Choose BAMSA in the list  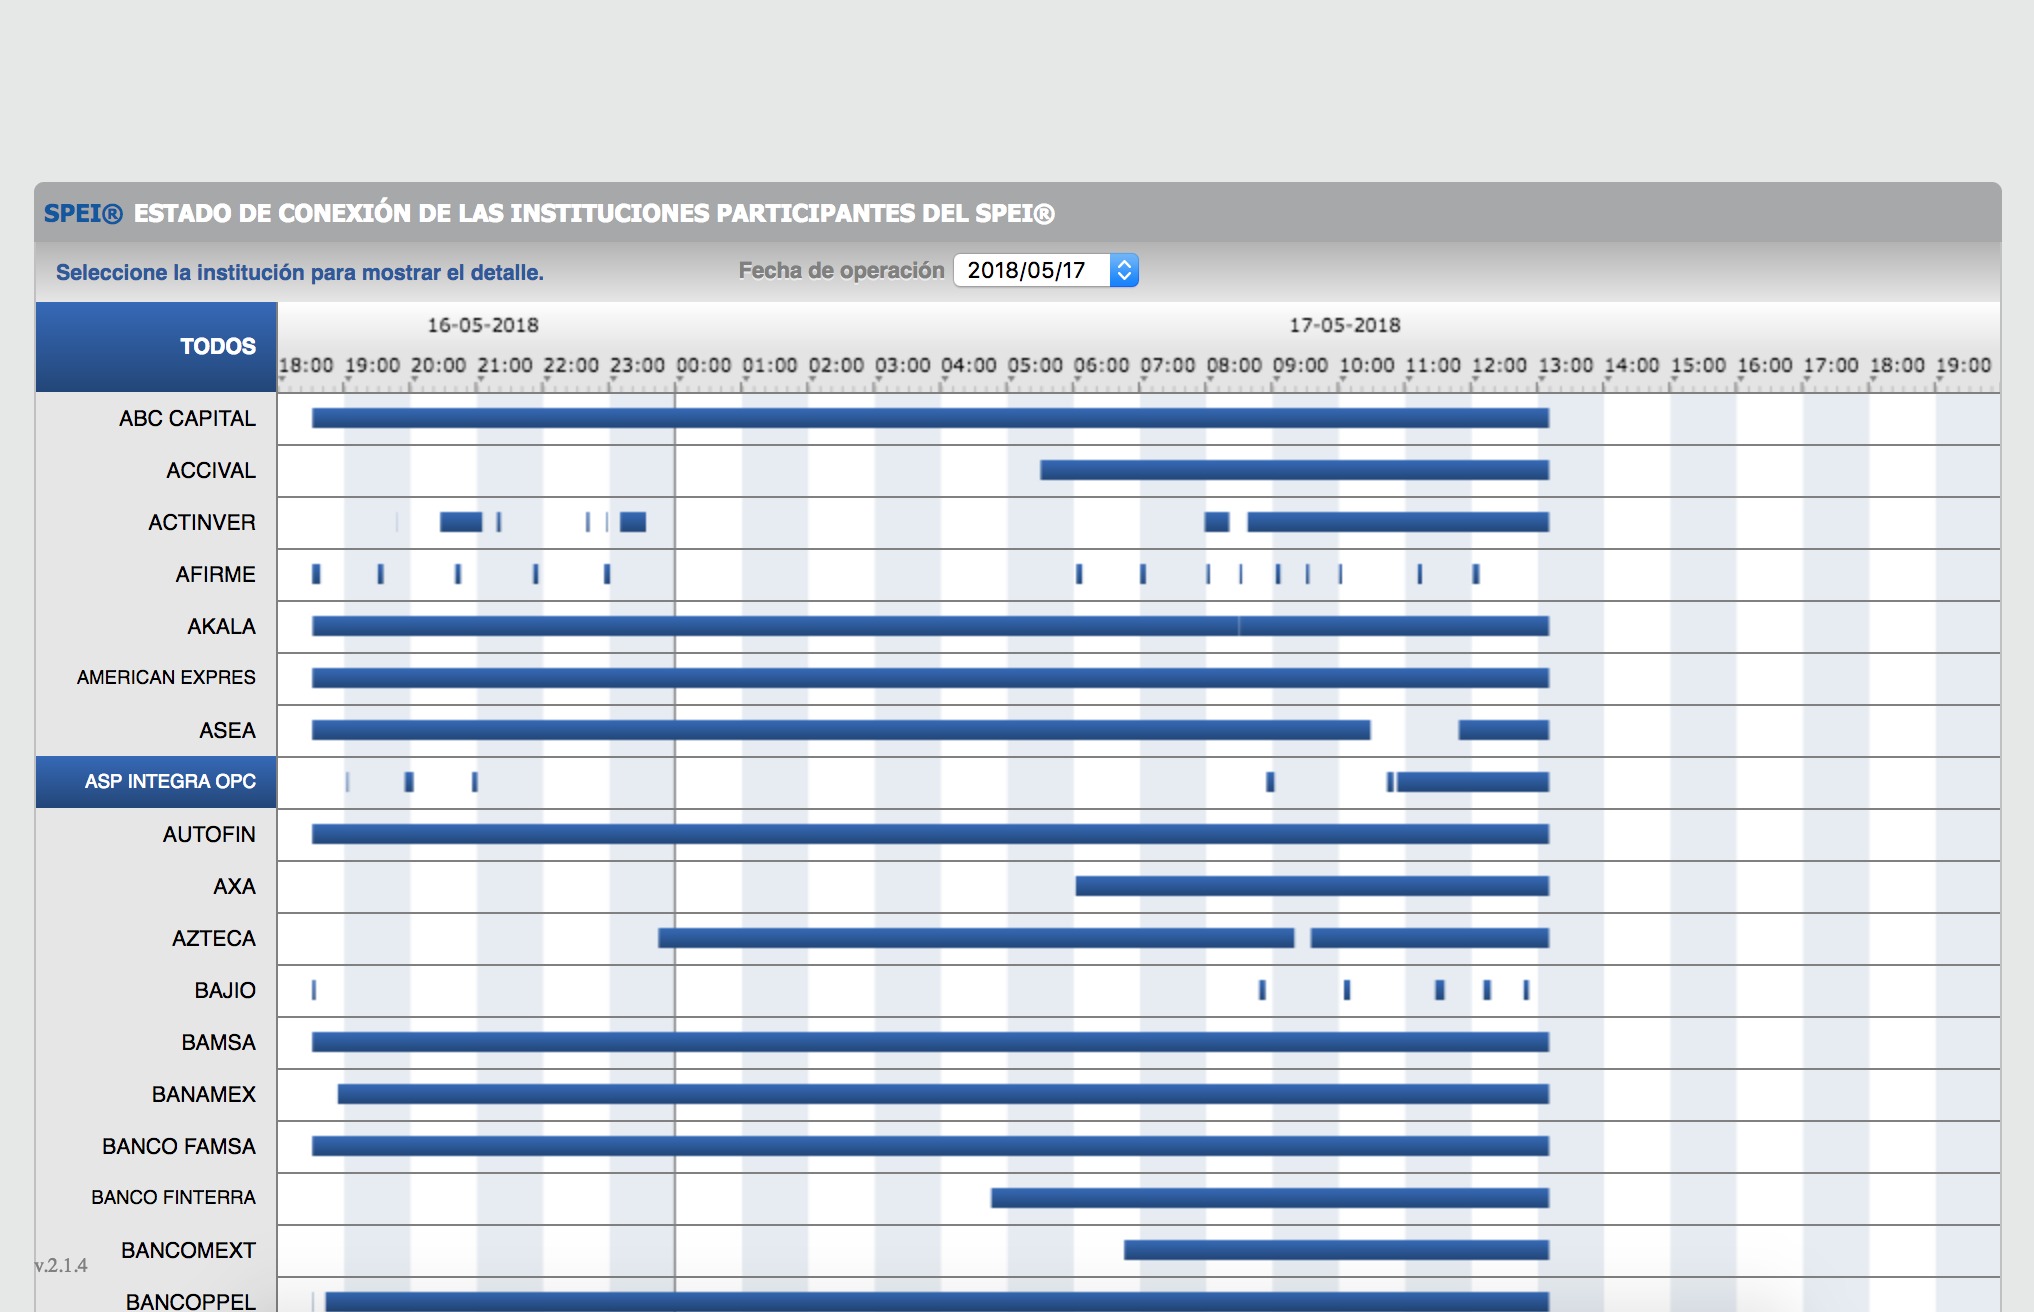[156, 1042]
